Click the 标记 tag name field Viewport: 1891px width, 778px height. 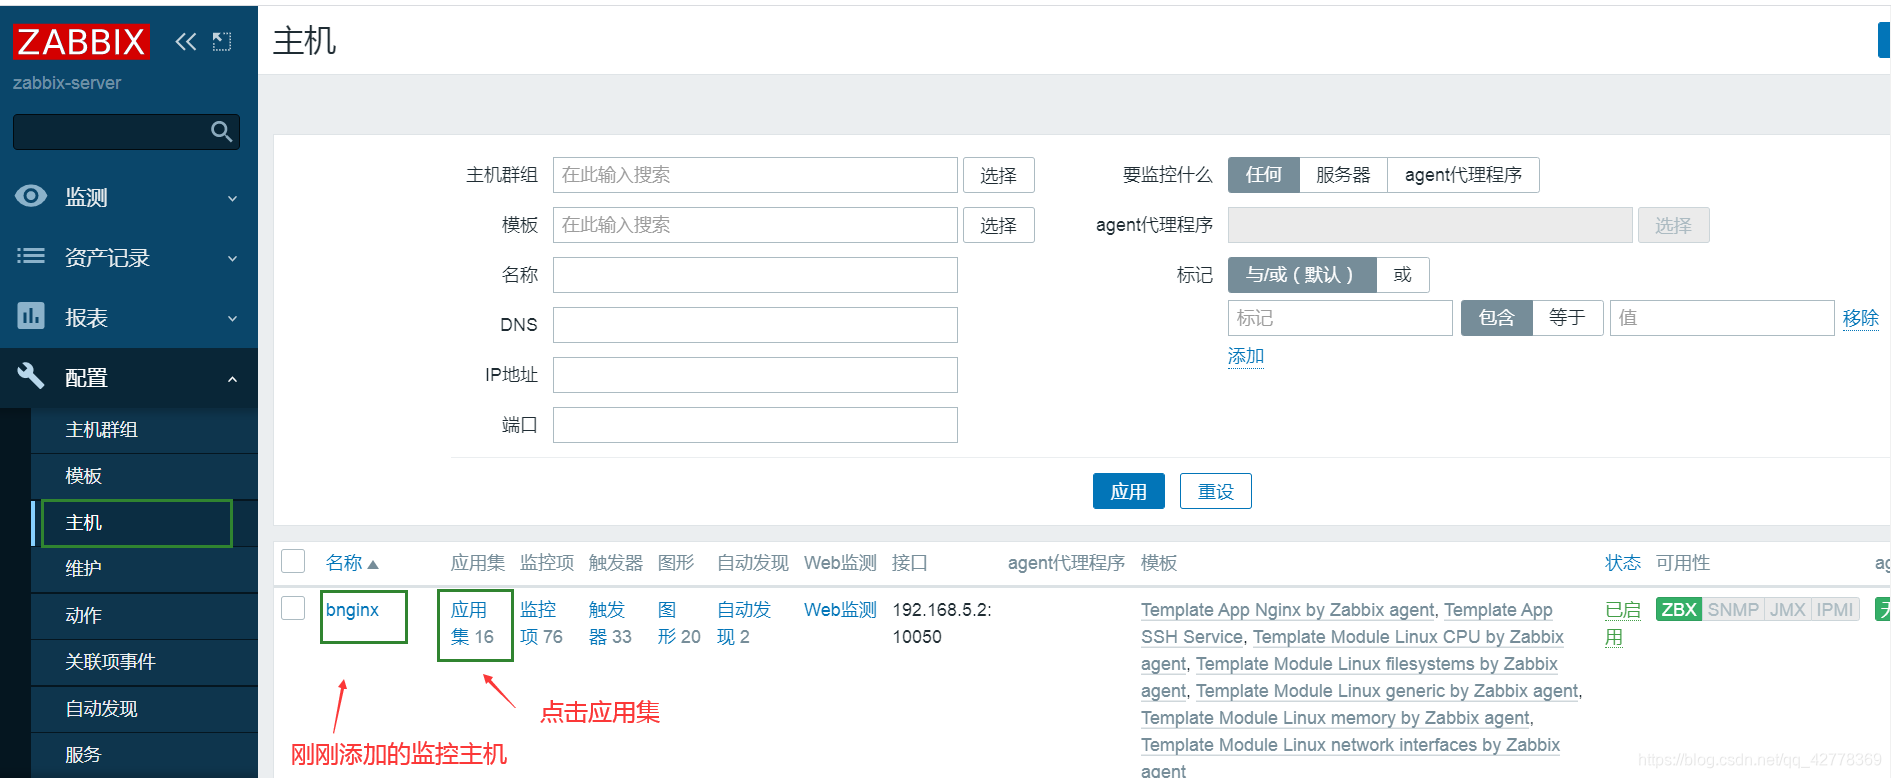coord(1340,318)
